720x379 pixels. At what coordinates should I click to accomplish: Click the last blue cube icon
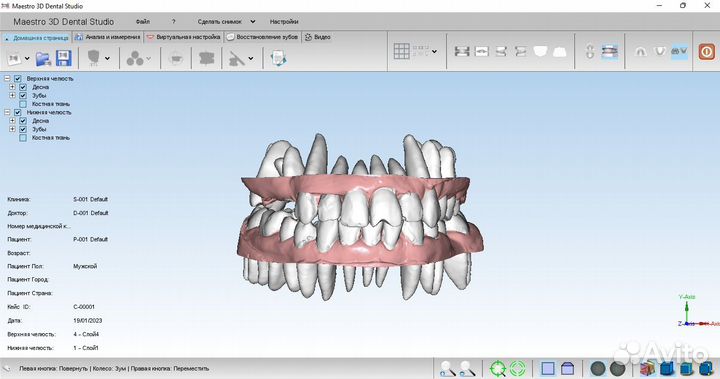(706, 368)
